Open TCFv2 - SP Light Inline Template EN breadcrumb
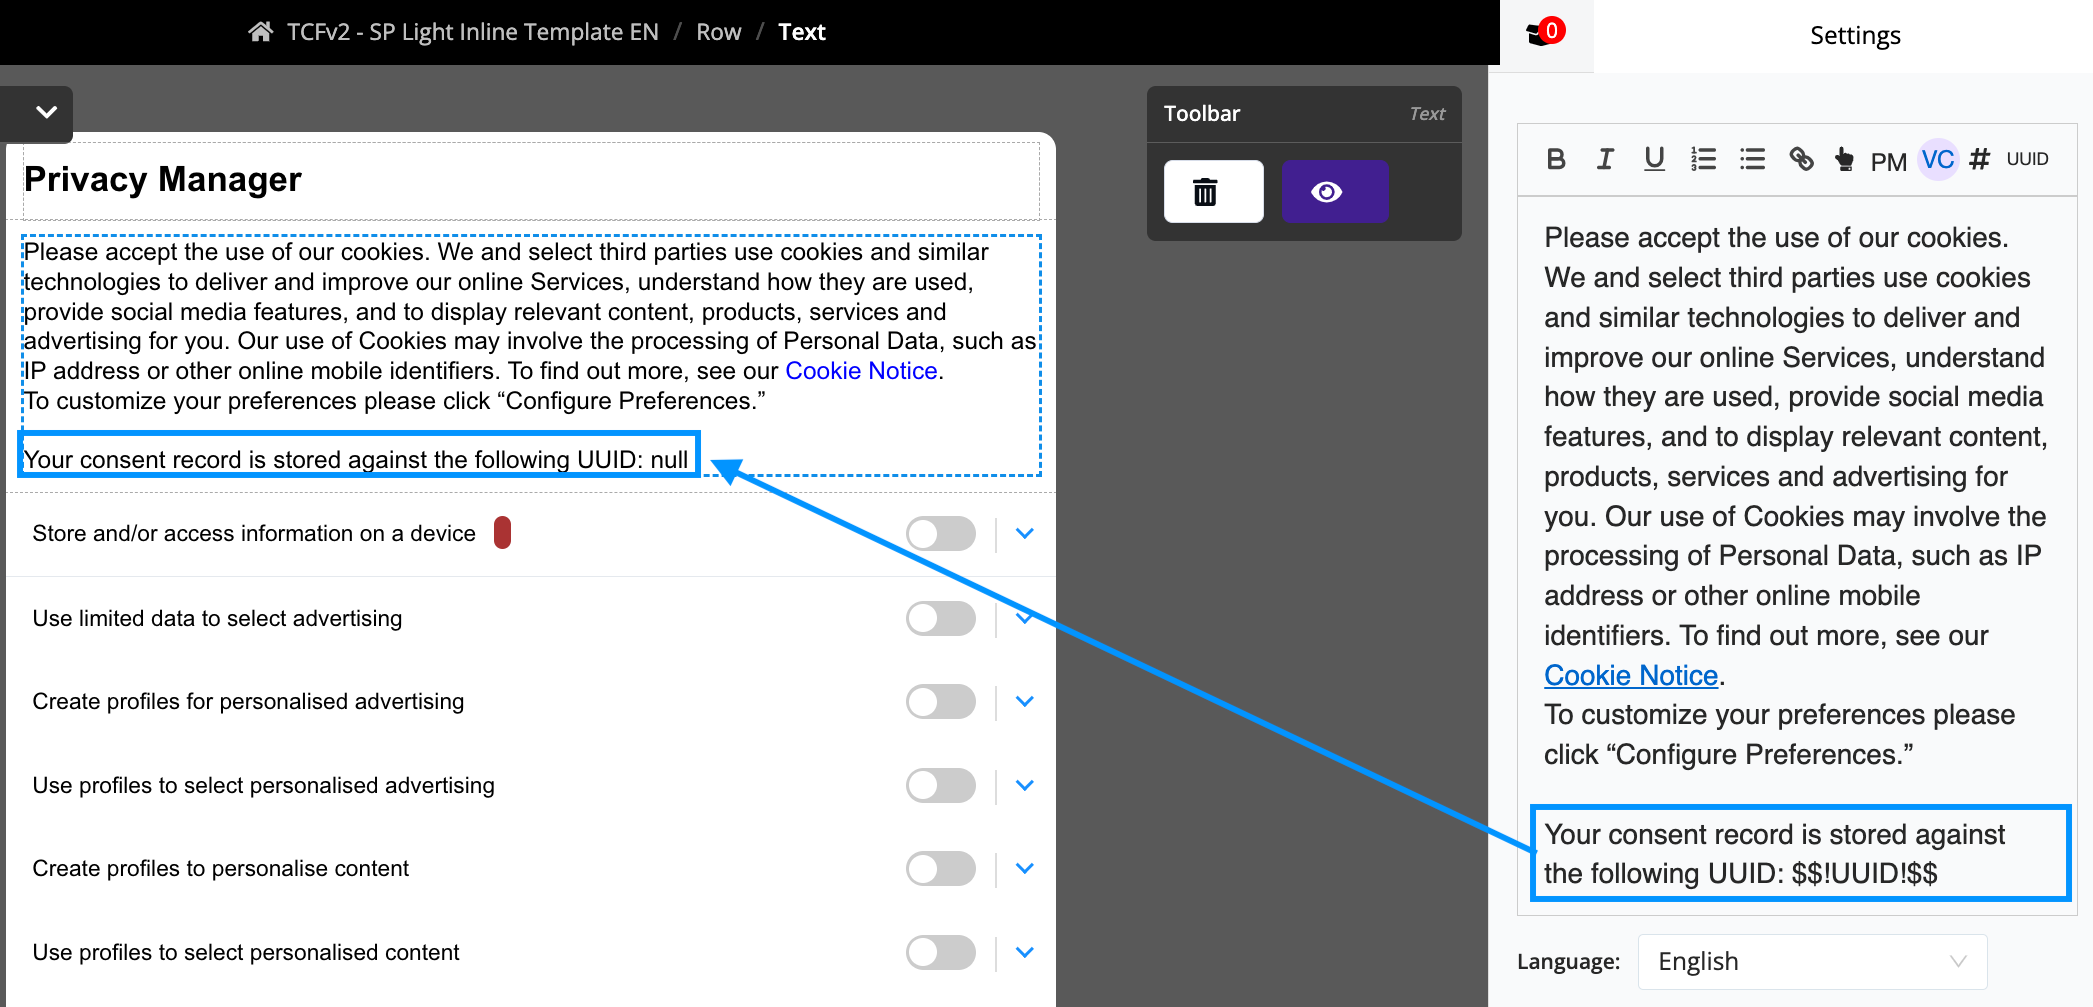 tap(472, 32)
